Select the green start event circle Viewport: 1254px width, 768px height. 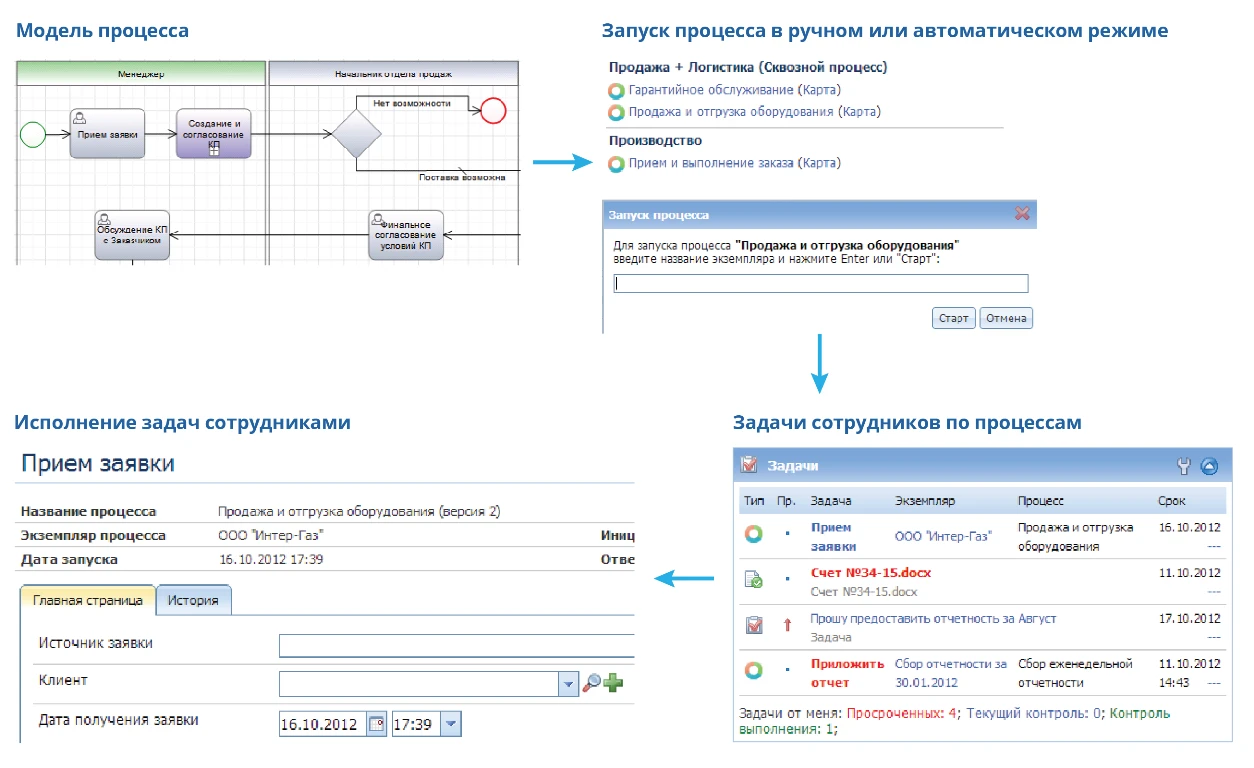33,134
